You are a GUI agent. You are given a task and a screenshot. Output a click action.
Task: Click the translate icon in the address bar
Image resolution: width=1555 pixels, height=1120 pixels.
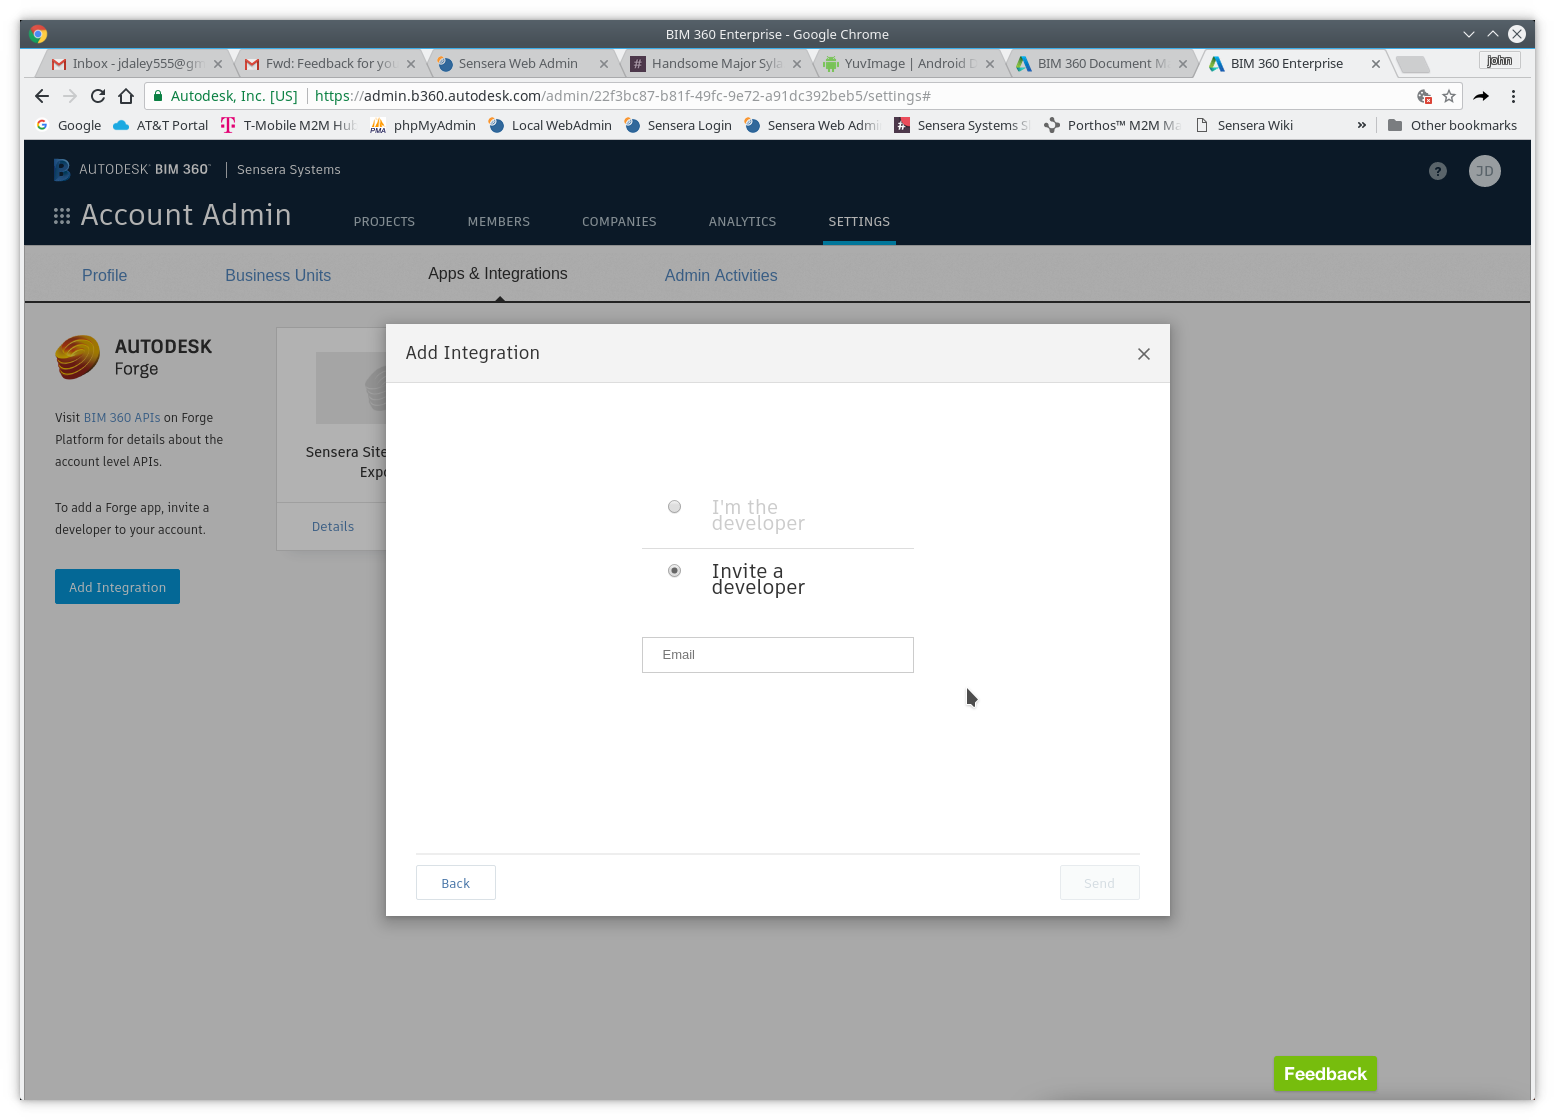(1424, 97)
